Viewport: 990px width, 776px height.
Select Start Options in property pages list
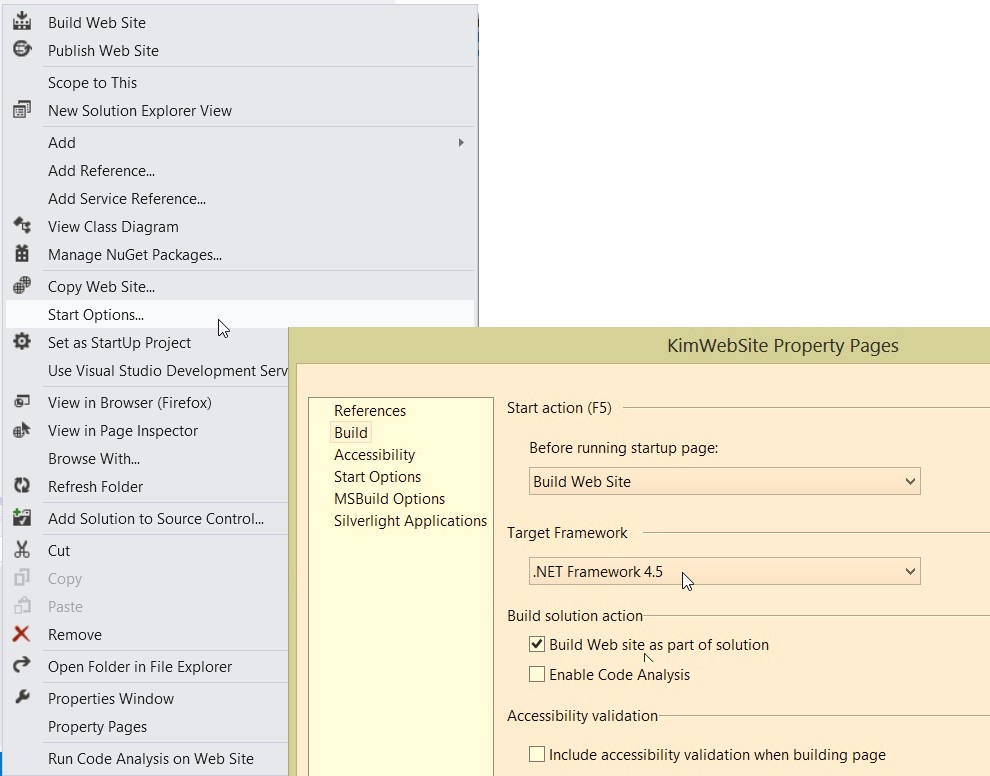[x=378, y=477]
